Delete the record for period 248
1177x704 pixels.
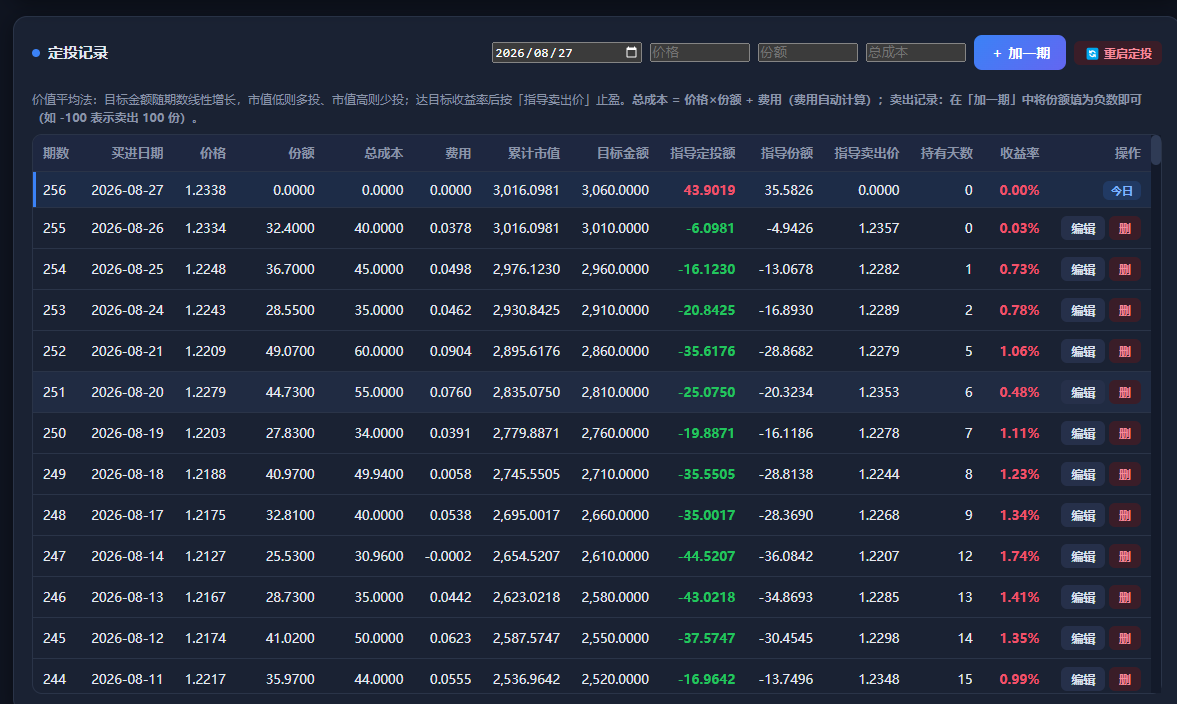coord(1124,516)
